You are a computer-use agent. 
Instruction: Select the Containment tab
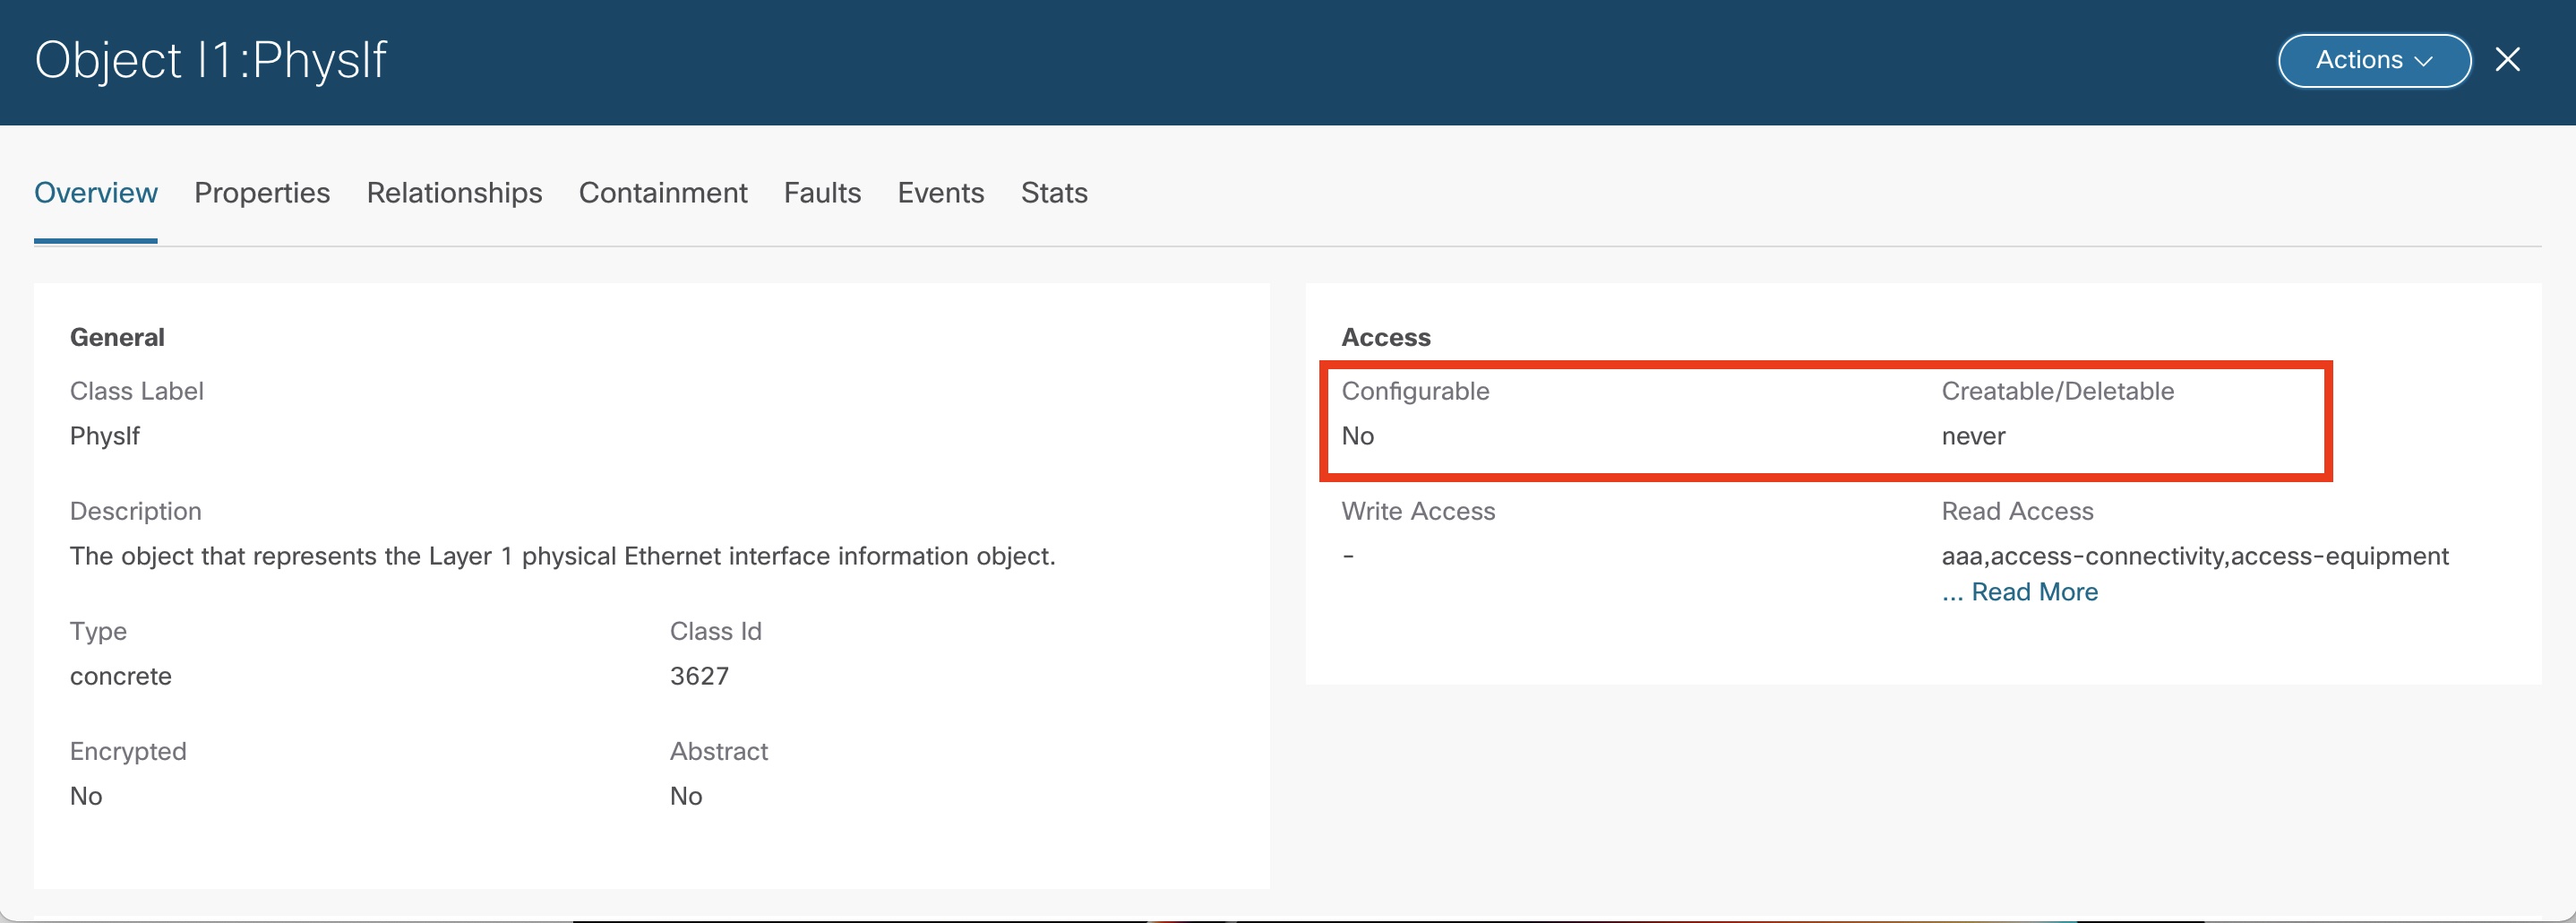tap(663, 193)
